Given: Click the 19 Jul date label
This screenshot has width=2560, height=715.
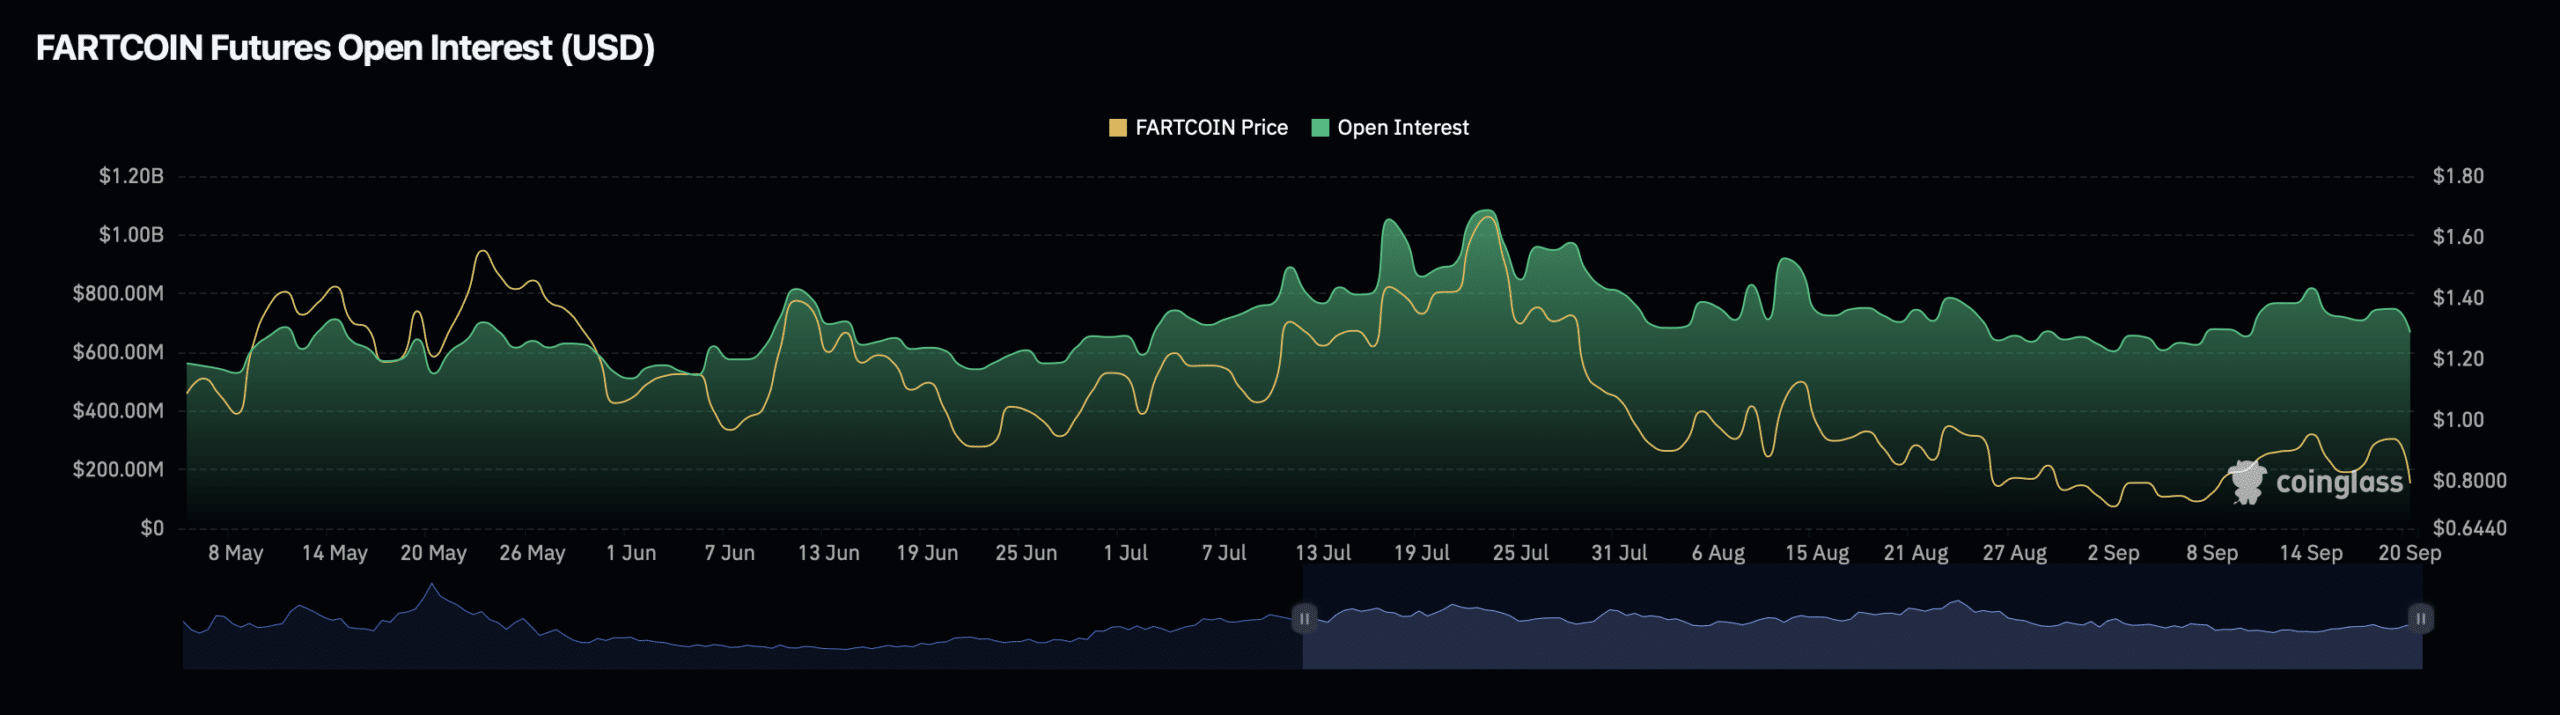Looking at the screenshot, I should pyautogui.click(x=1422, y=553).
